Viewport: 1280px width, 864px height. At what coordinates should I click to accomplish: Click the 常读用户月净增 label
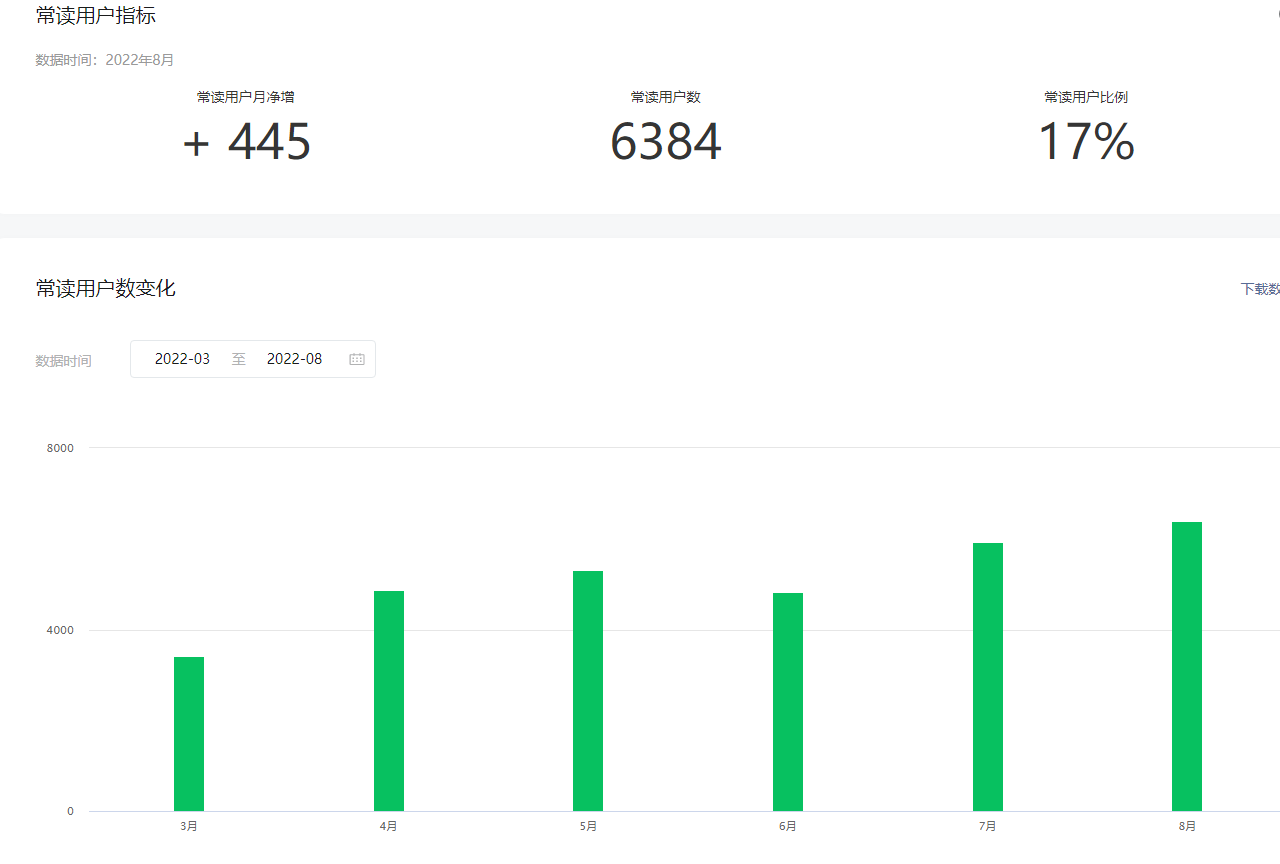[246, 97]
